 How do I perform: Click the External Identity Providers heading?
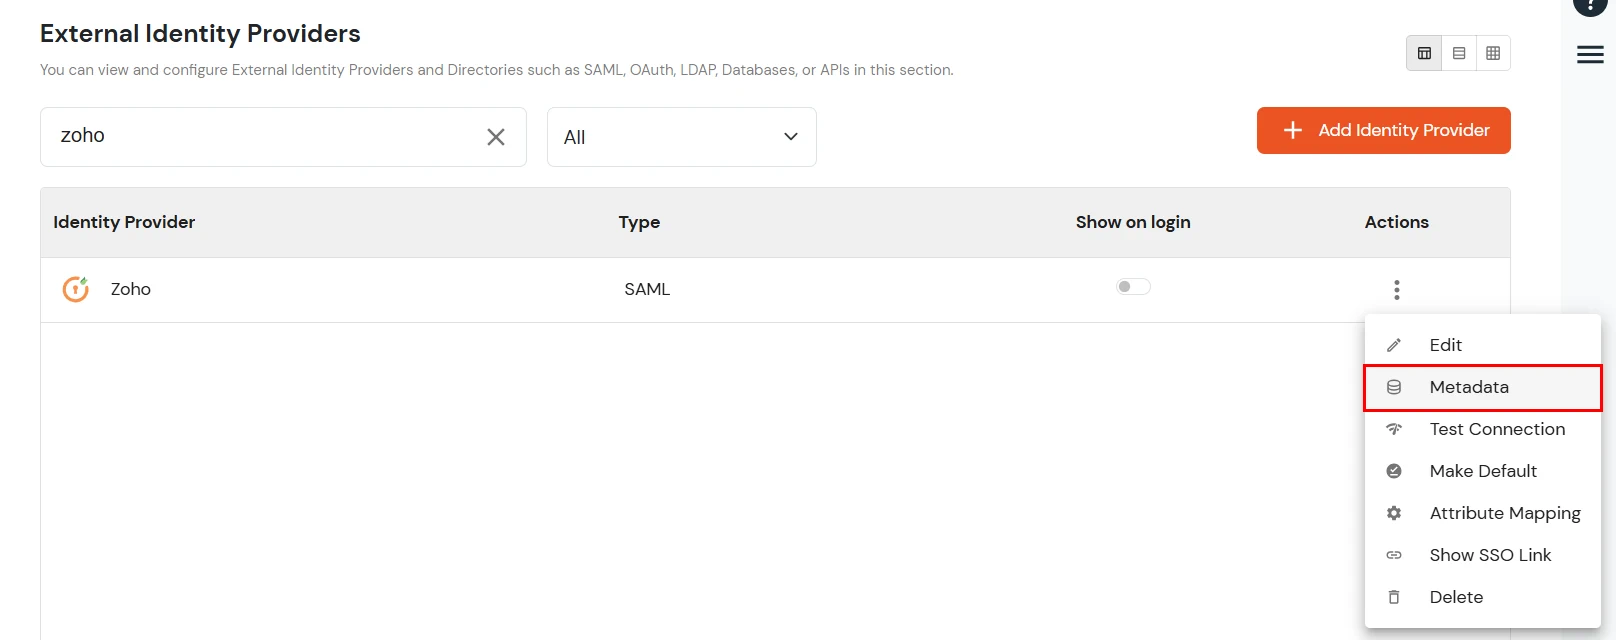click(200, 34)
